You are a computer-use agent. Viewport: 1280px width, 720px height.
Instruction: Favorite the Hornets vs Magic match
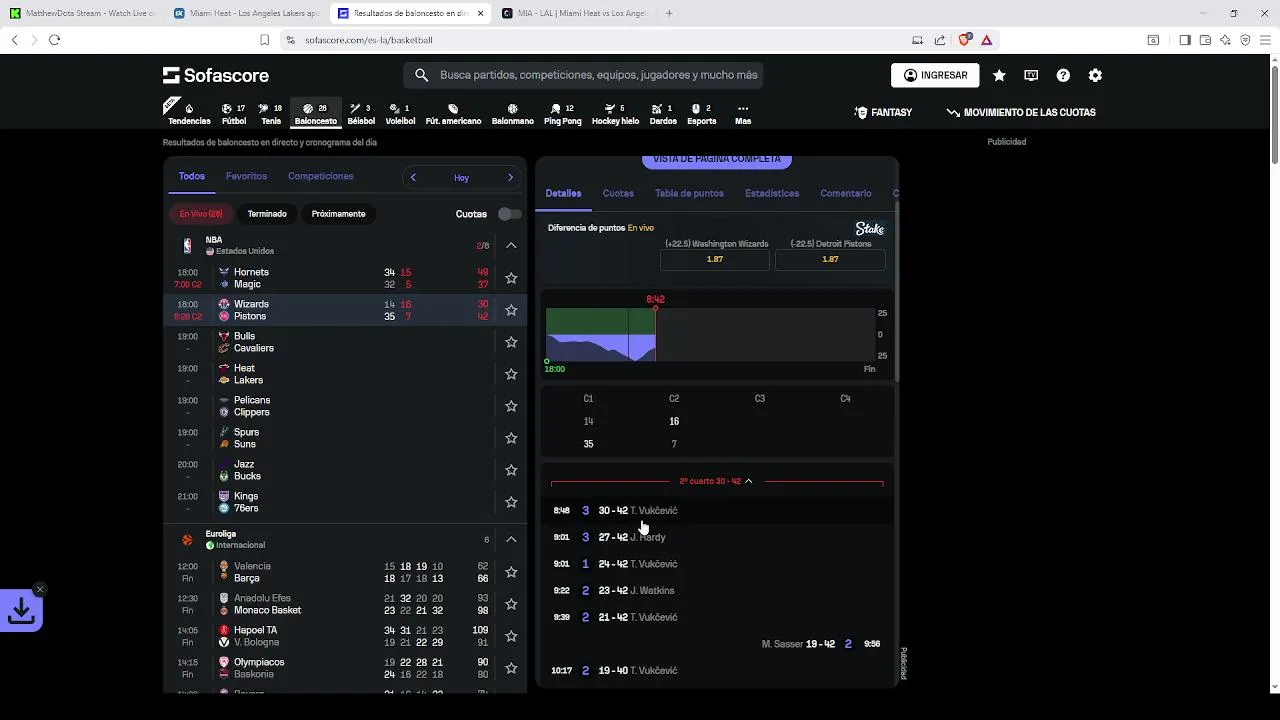(511, 278)
